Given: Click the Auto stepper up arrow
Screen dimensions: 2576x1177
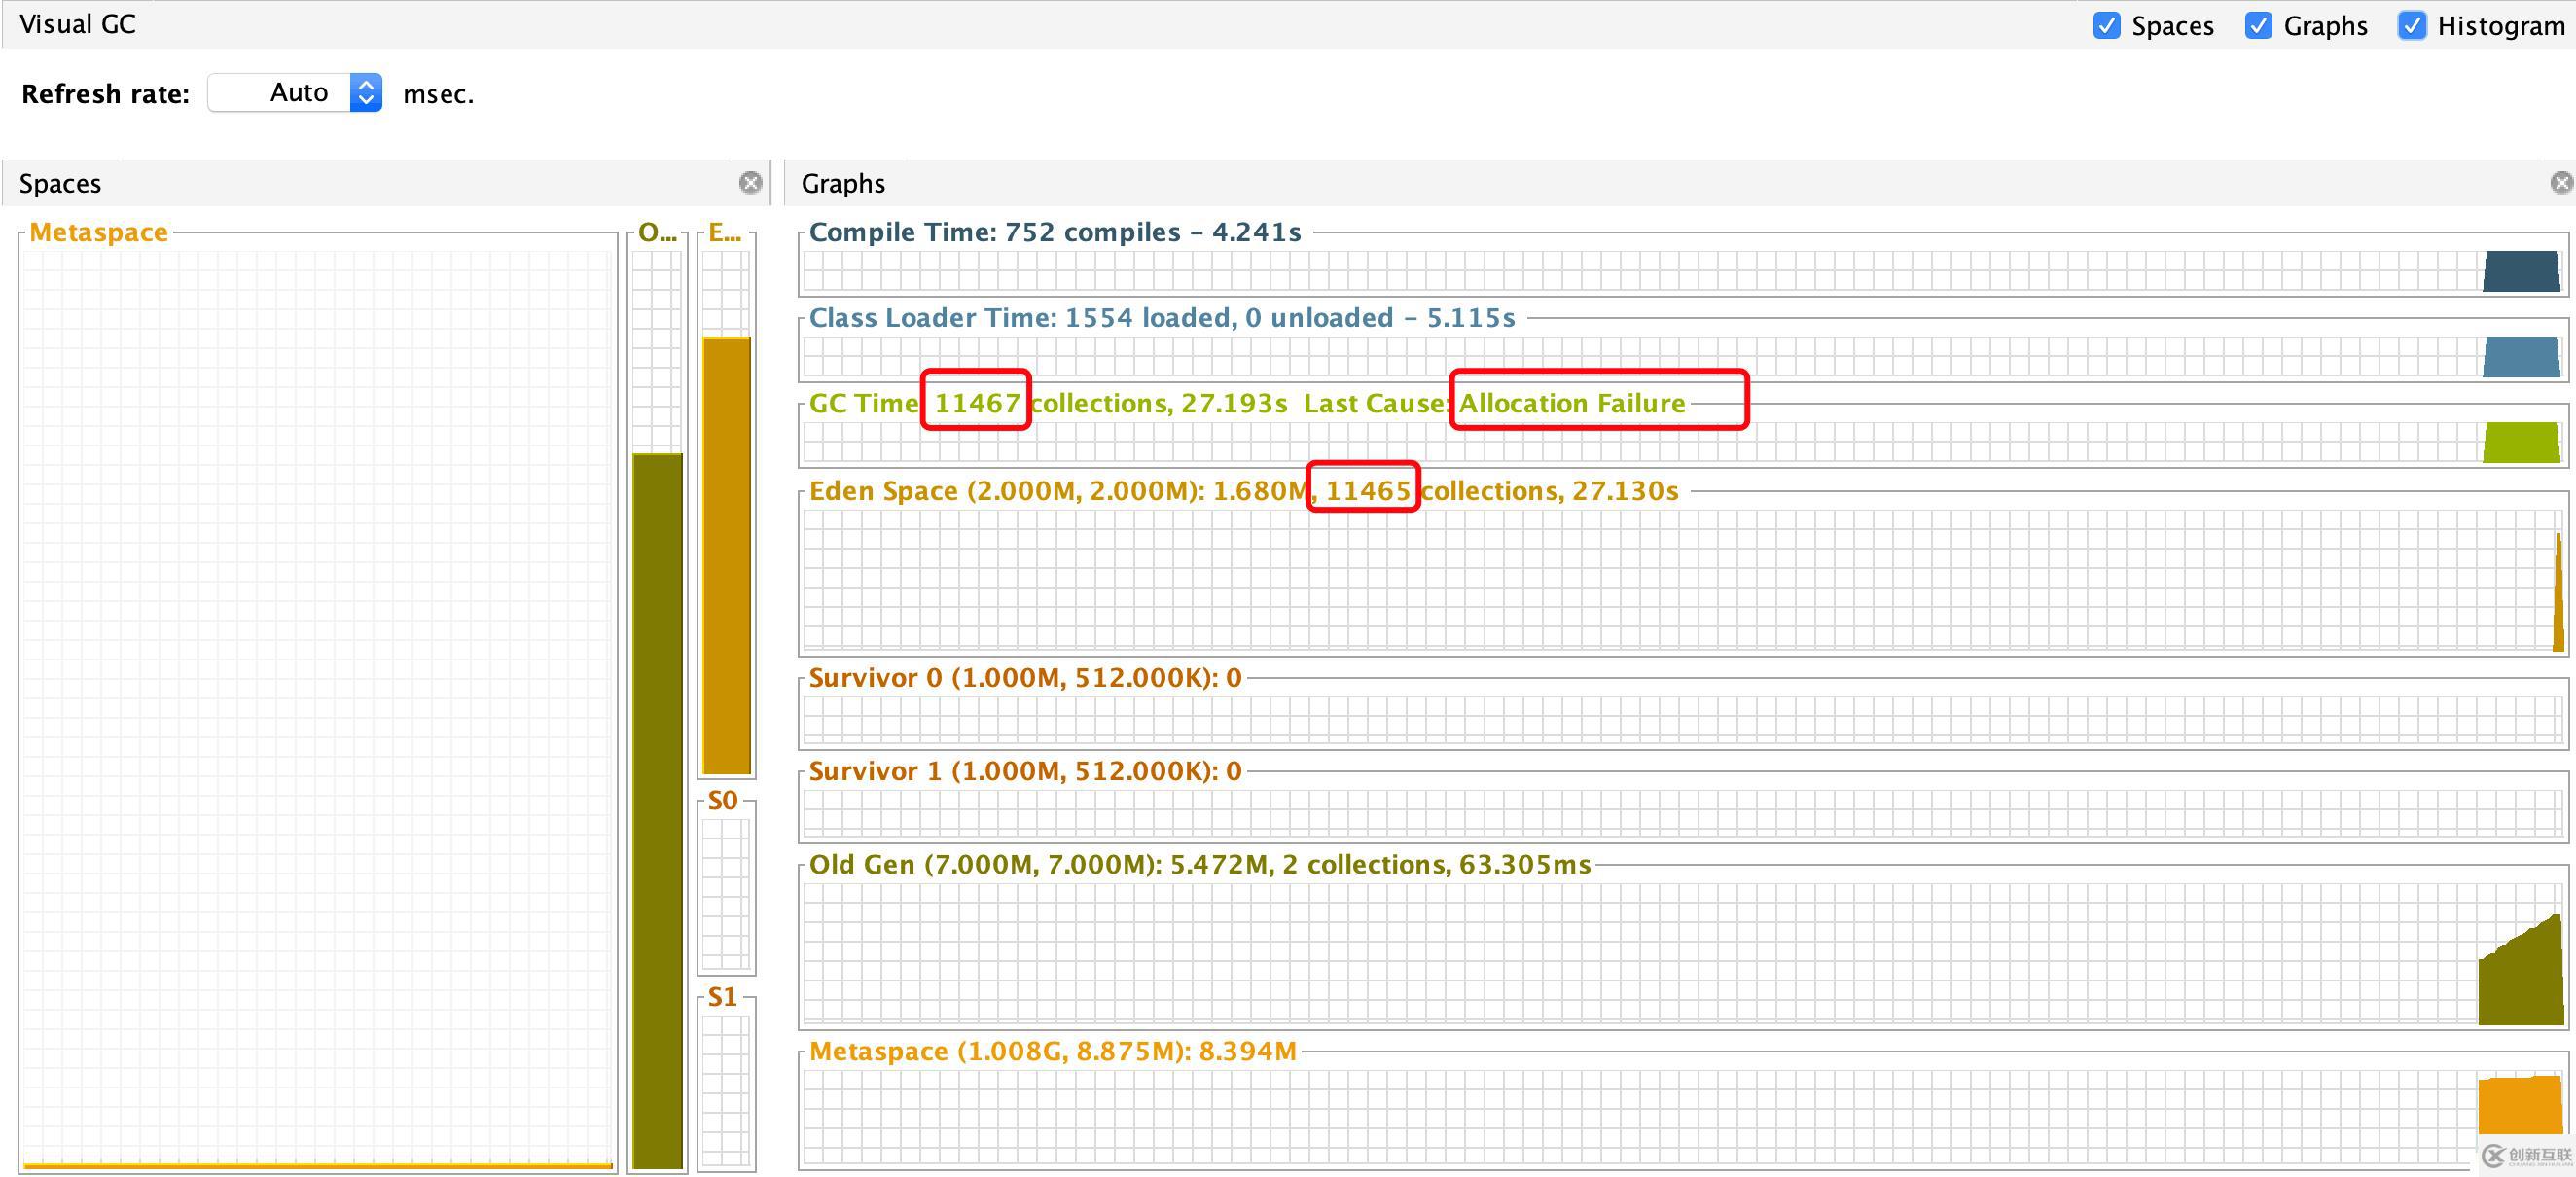Looking at the screenshot, I should 368,84.
